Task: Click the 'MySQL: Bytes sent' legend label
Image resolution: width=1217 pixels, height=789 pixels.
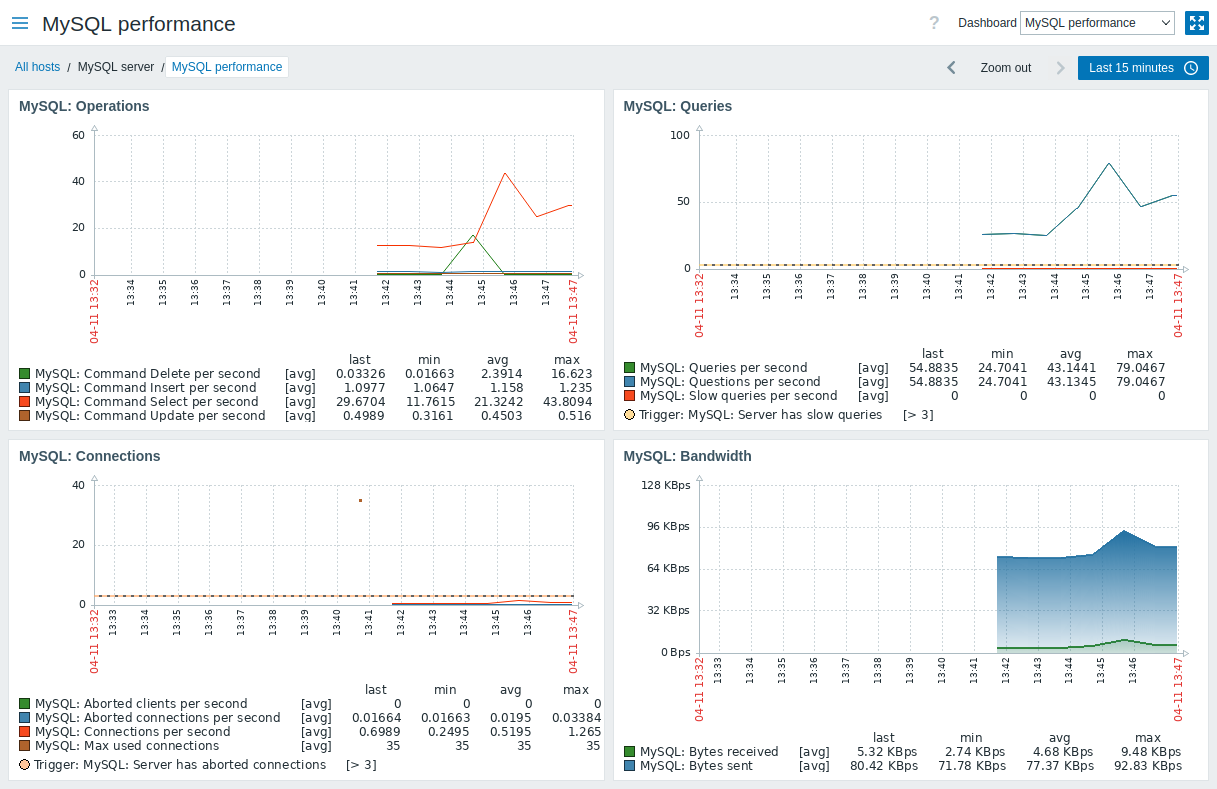Action: [697, 766]
